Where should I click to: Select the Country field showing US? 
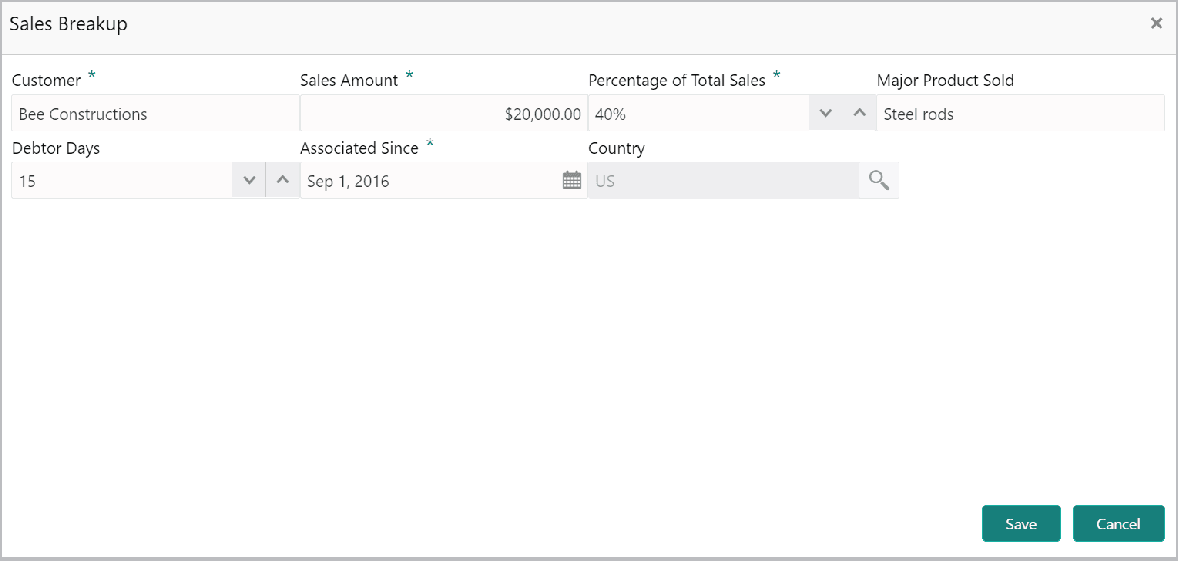click(x=723, y=180)
